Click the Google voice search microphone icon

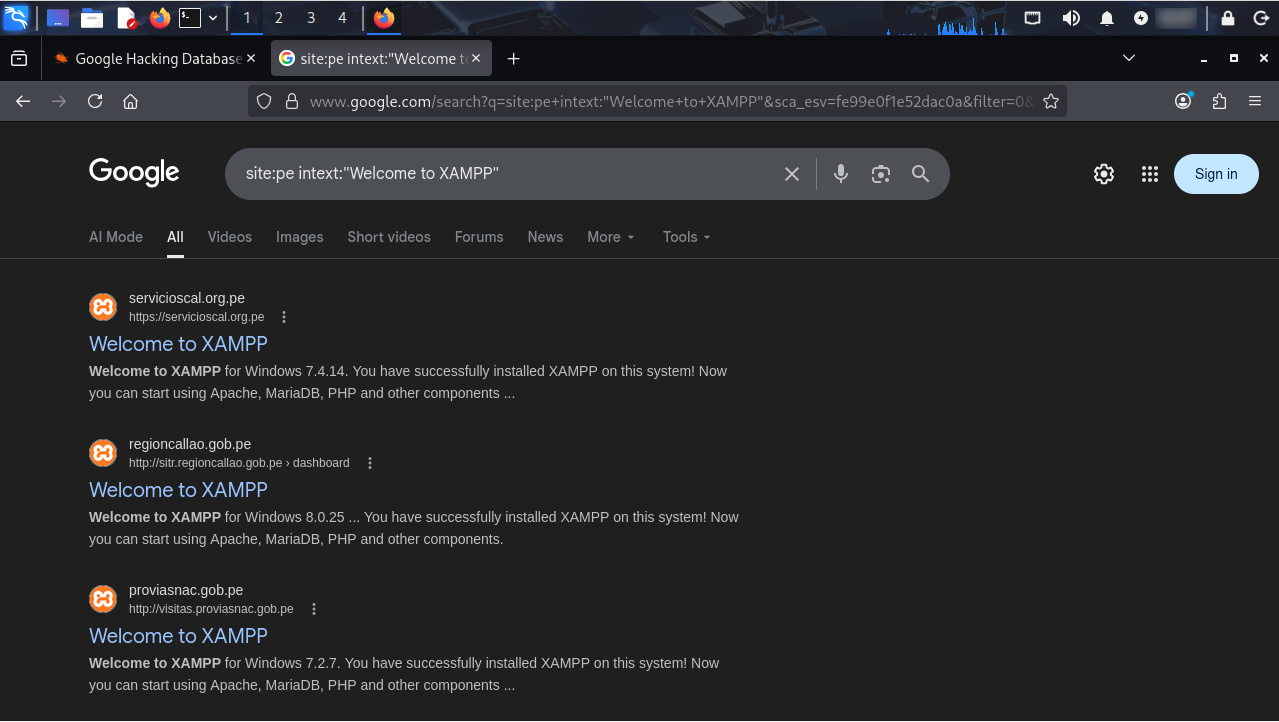click(841, 174)
